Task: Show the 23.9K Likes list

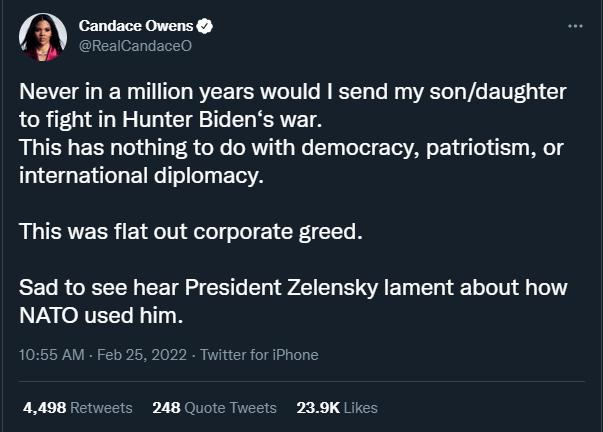Action: pos(337,407)
